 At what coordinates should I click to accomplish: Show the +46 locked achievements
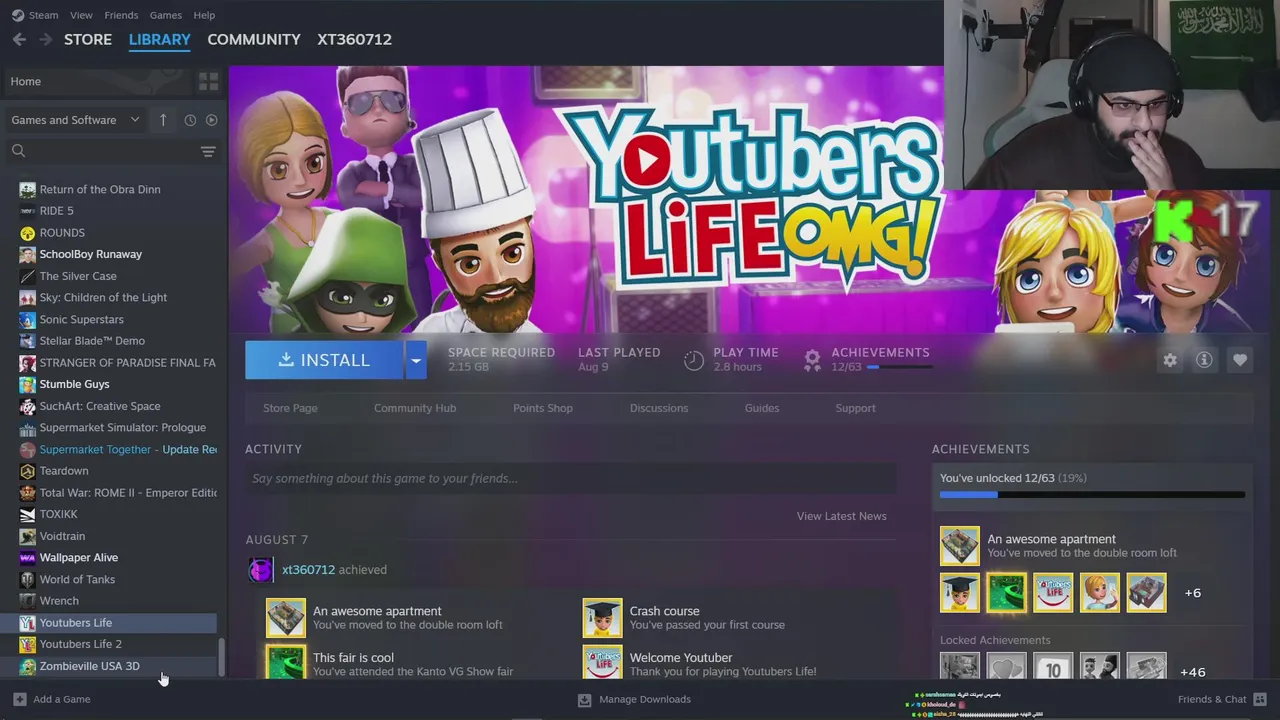pyautogui.click(x=1192, y=672)
